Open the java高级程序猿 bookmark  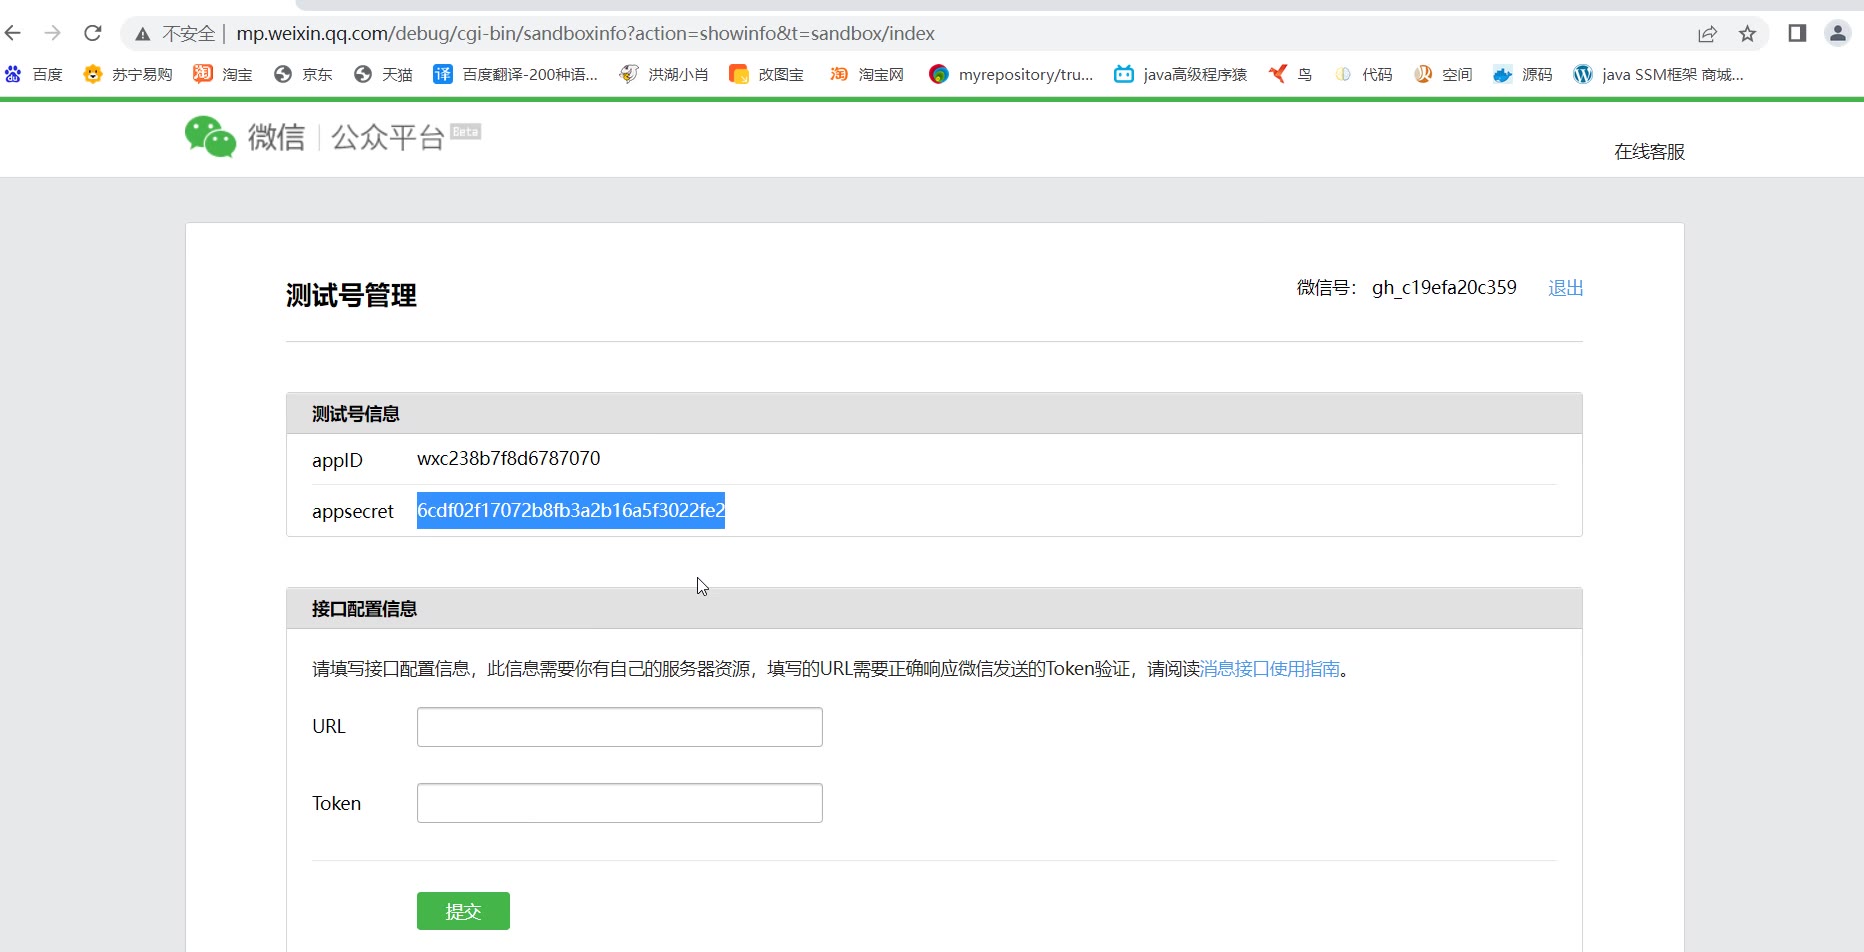point(1181,74)
